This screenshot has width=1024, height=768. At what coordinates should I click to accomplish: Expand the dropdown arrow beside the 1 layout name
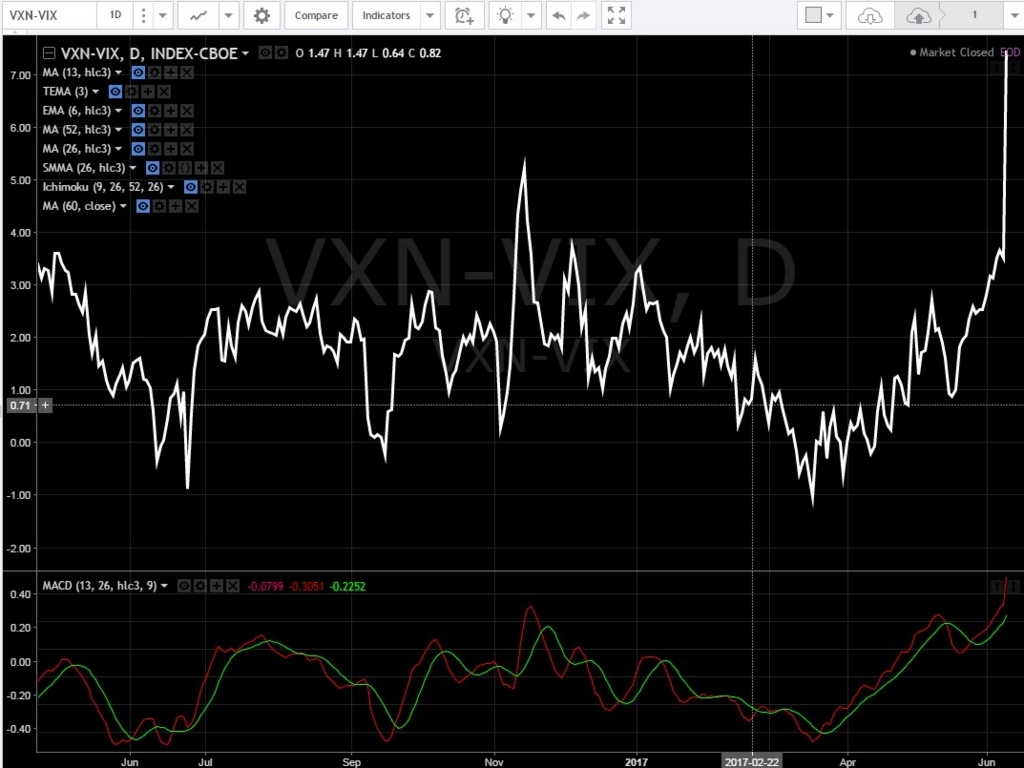[1014, 15]
